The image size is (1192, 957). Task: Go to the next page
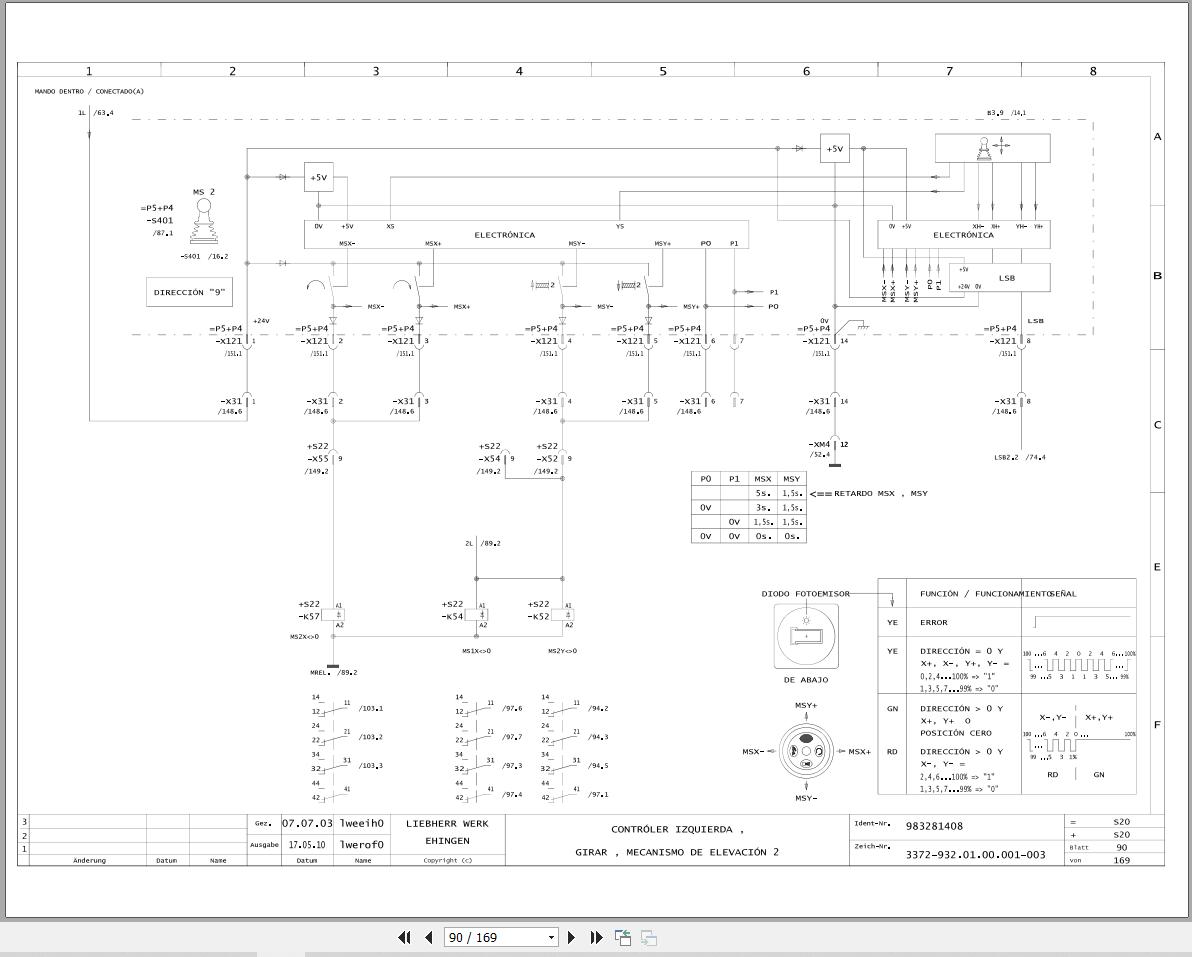click(x=572, y=937)
